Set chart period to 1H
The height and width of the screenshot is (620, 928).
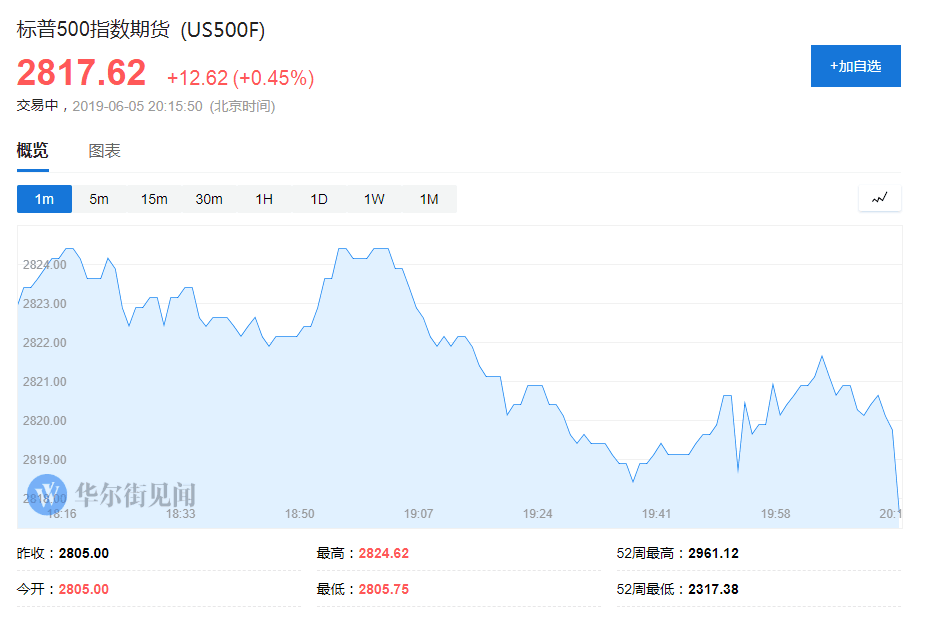tap(264, 199)
